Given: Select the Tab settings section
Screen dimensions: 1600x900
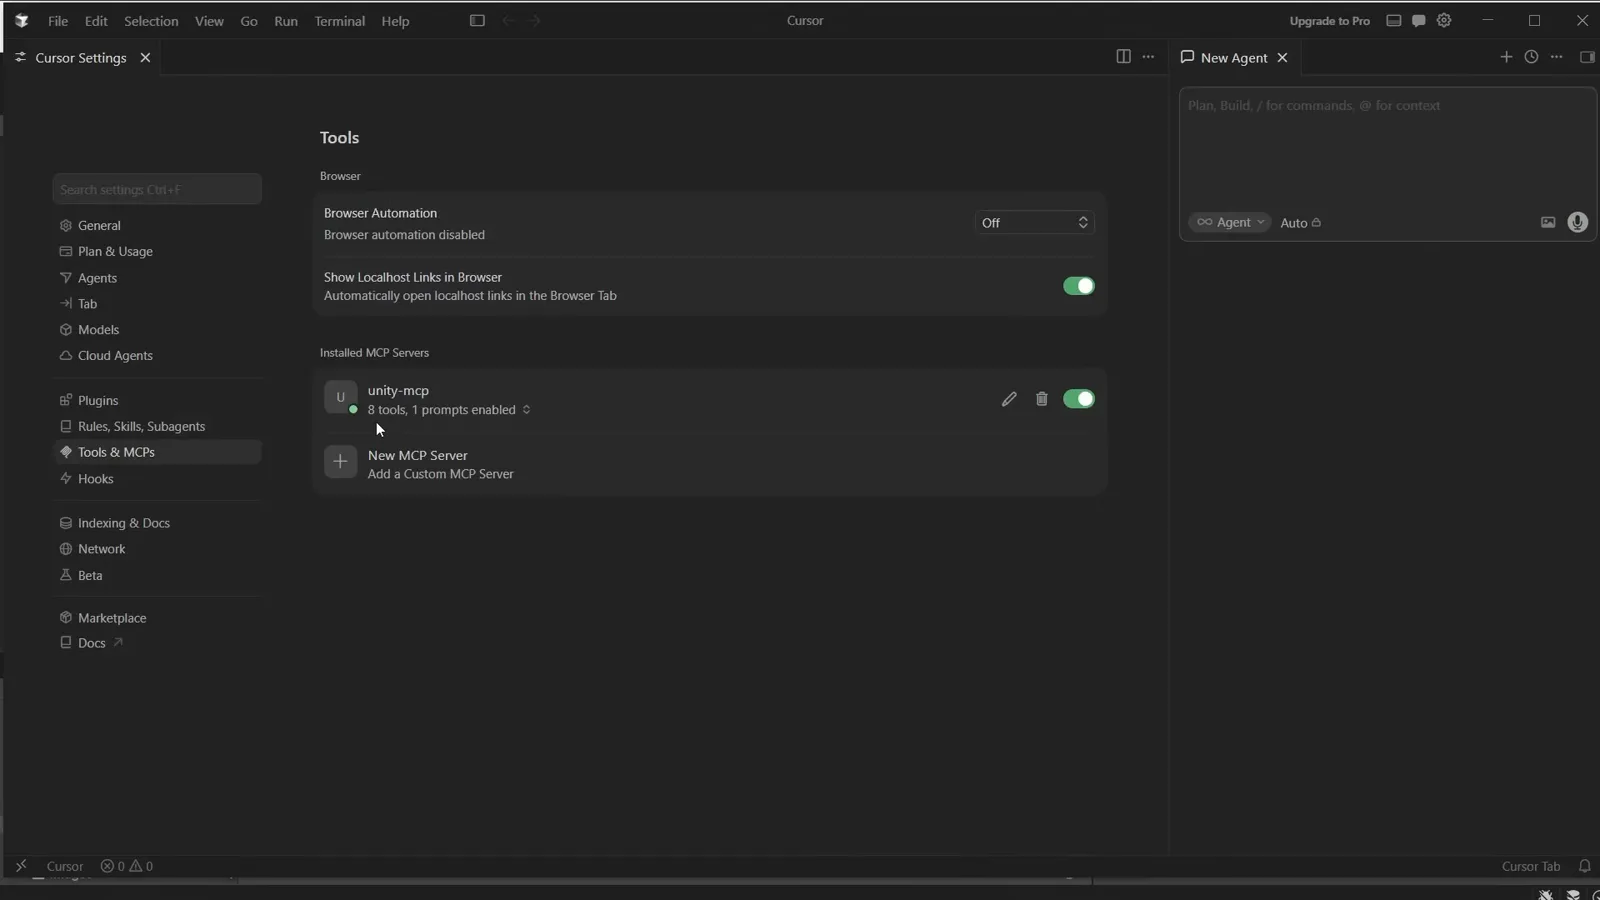Looking at the screenshot, I should 157,304.
